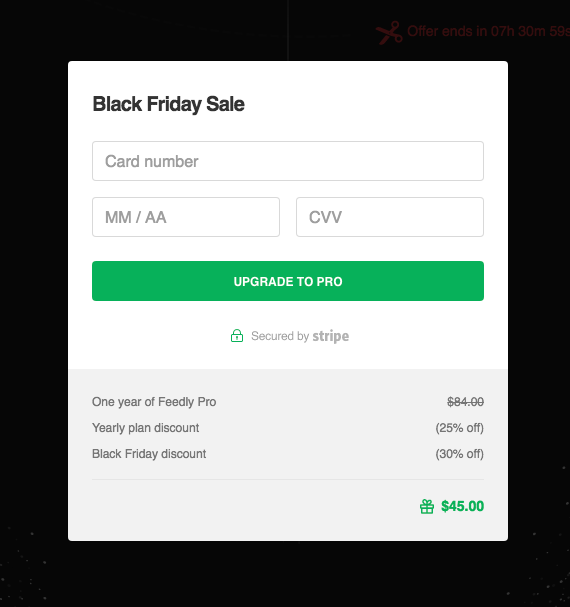Click the $45.00 total price
This screenshot has width=570, height=607.
[462, 506]
